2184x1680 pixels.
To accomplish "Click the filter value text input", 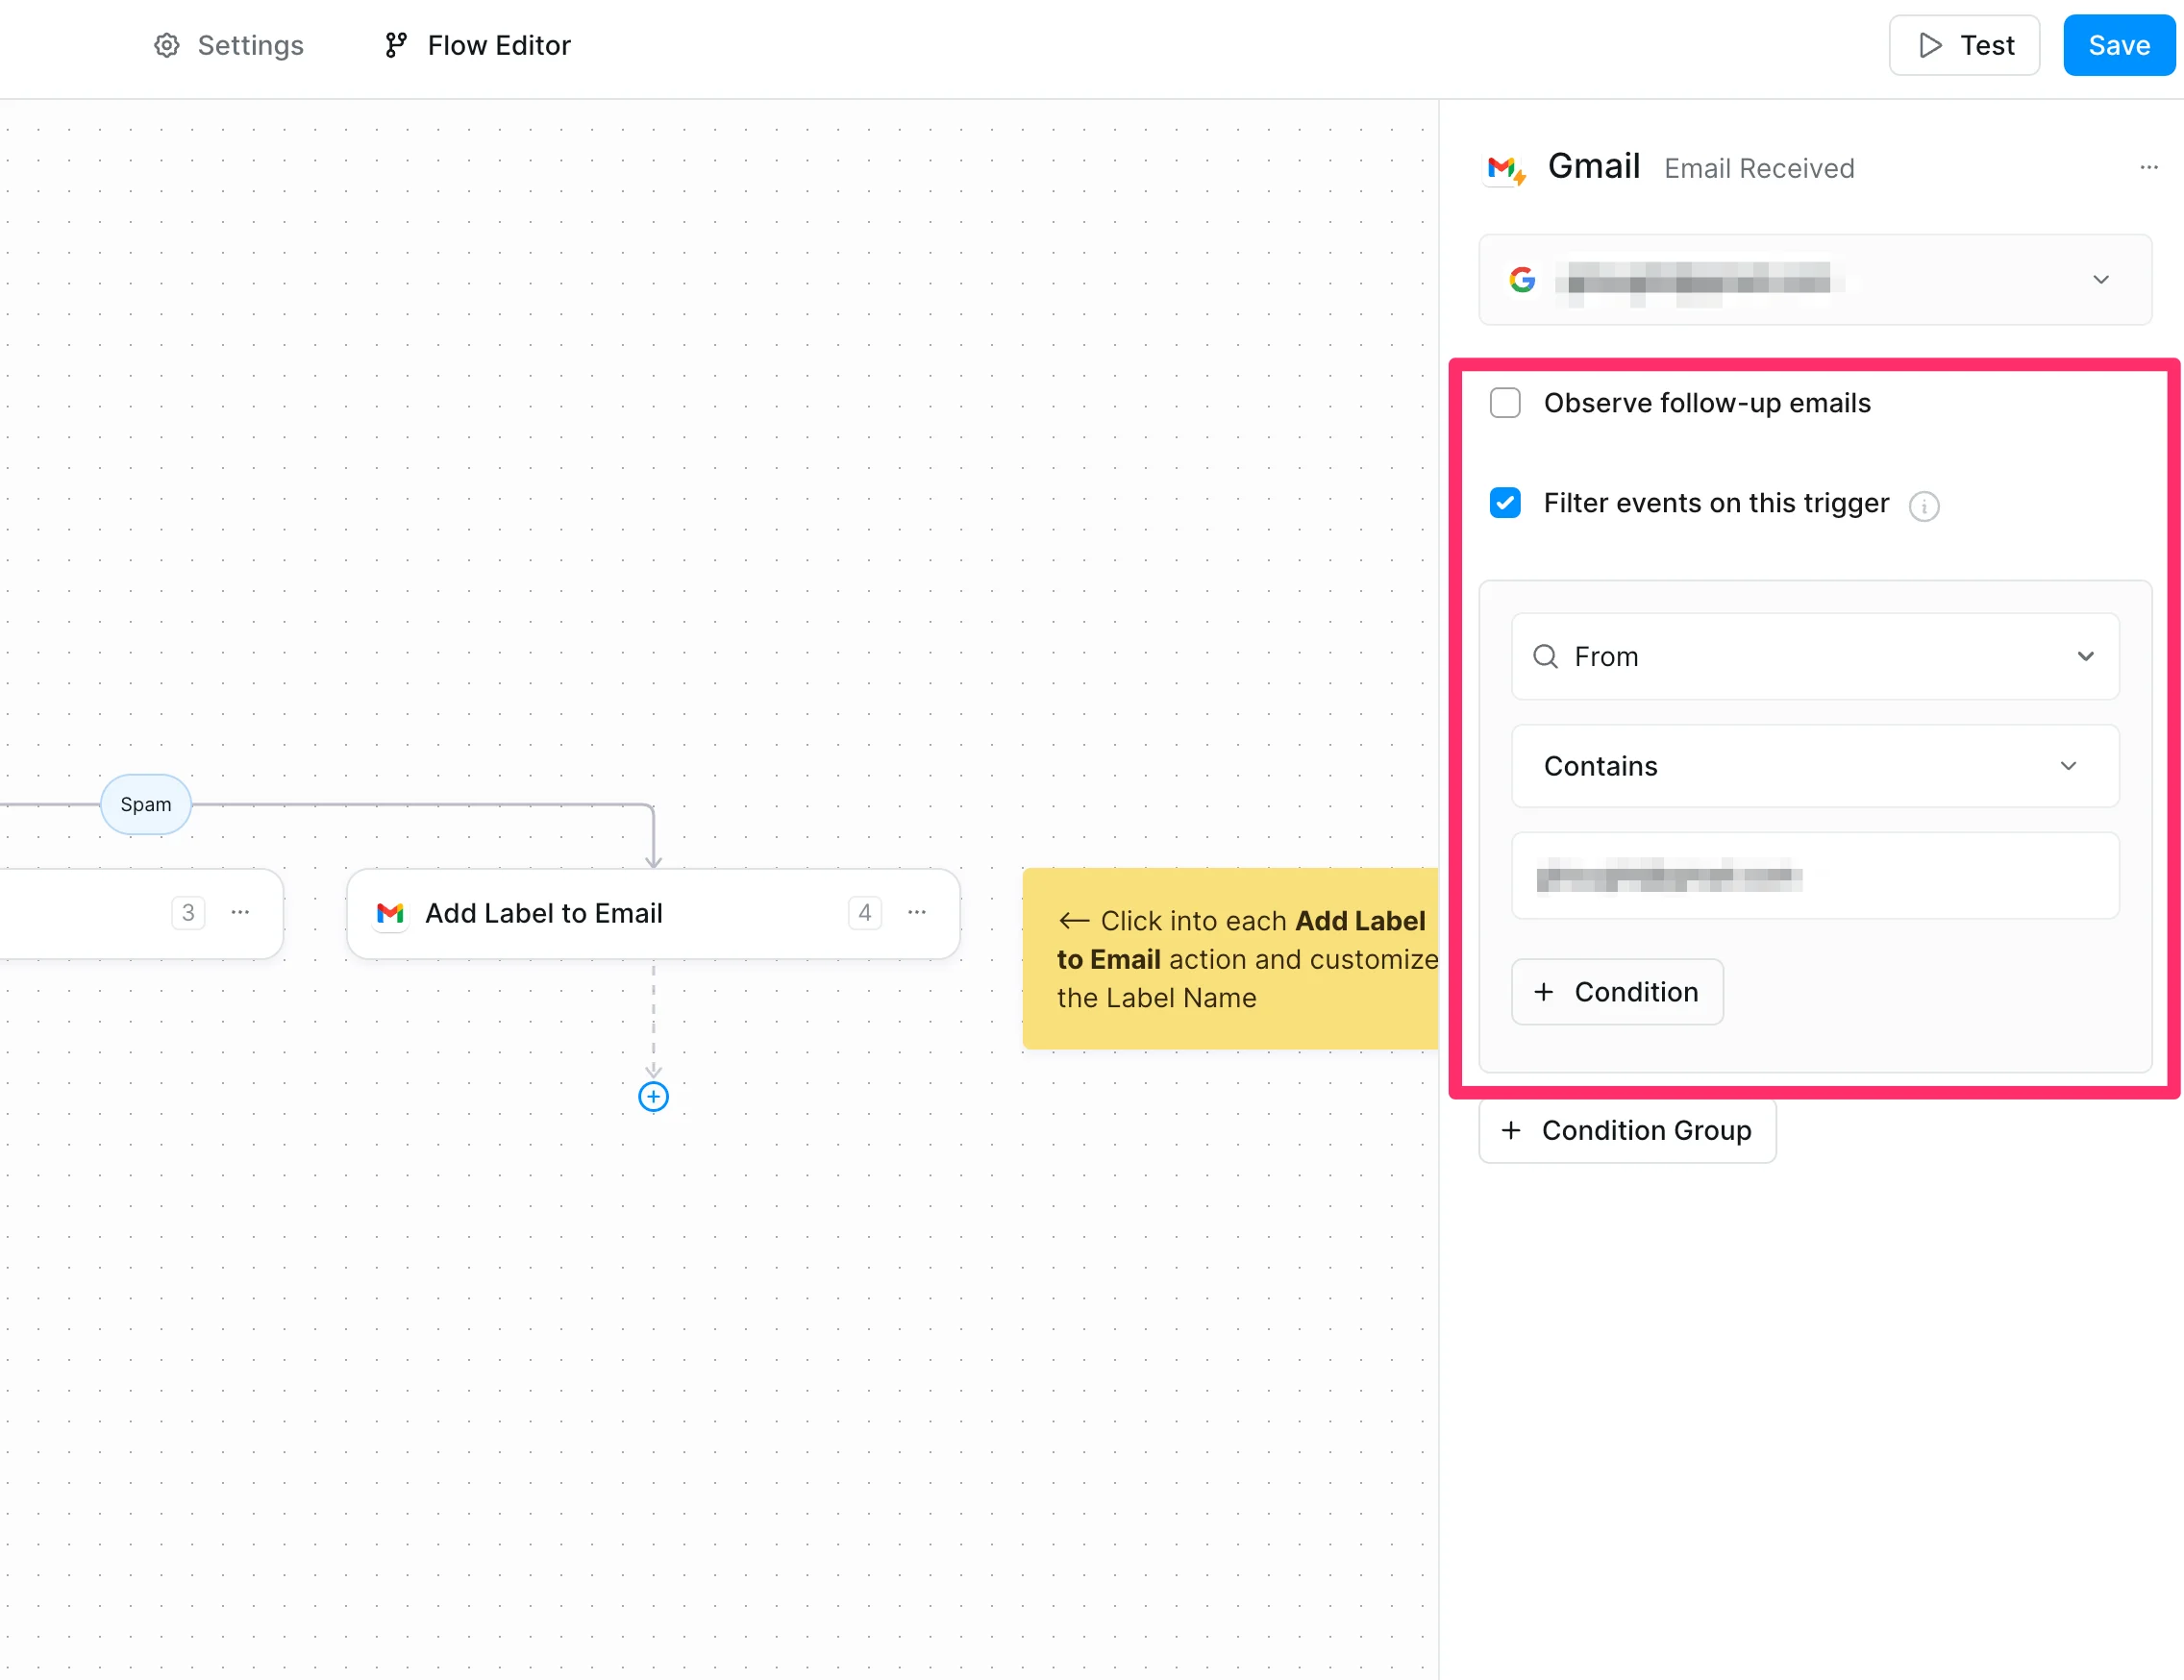I will (x=1814, y=877).
